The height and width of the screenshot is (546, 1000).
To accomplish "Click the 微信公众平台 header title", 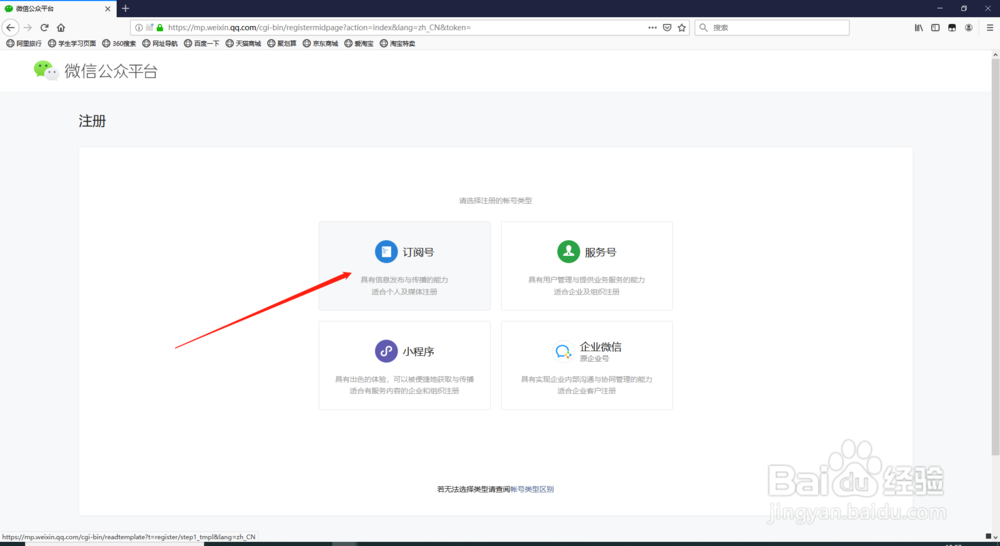I will click(111, 71).
